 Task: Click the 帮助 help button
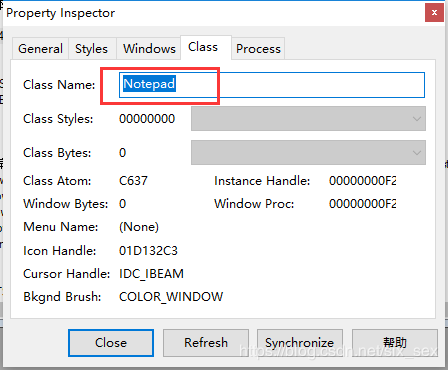point(395,343)
